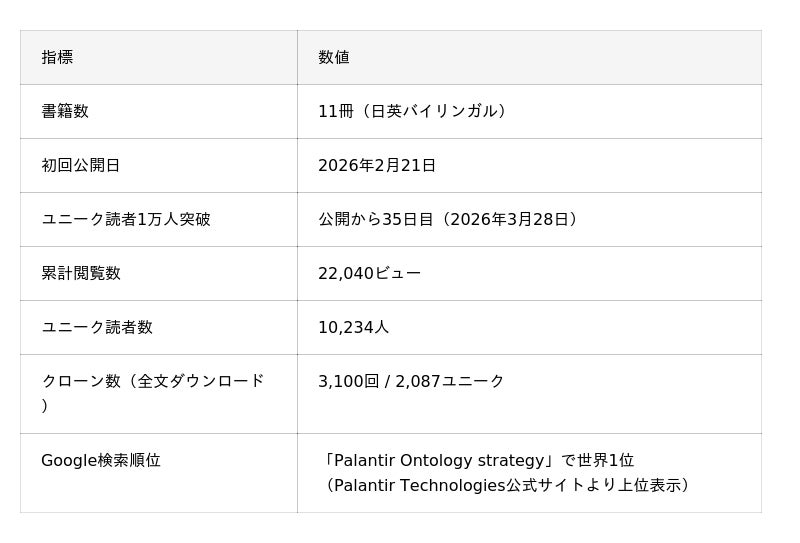Select the 初回公開日 row label
Screen dimensions: 800x543
[x=81, y=165]
